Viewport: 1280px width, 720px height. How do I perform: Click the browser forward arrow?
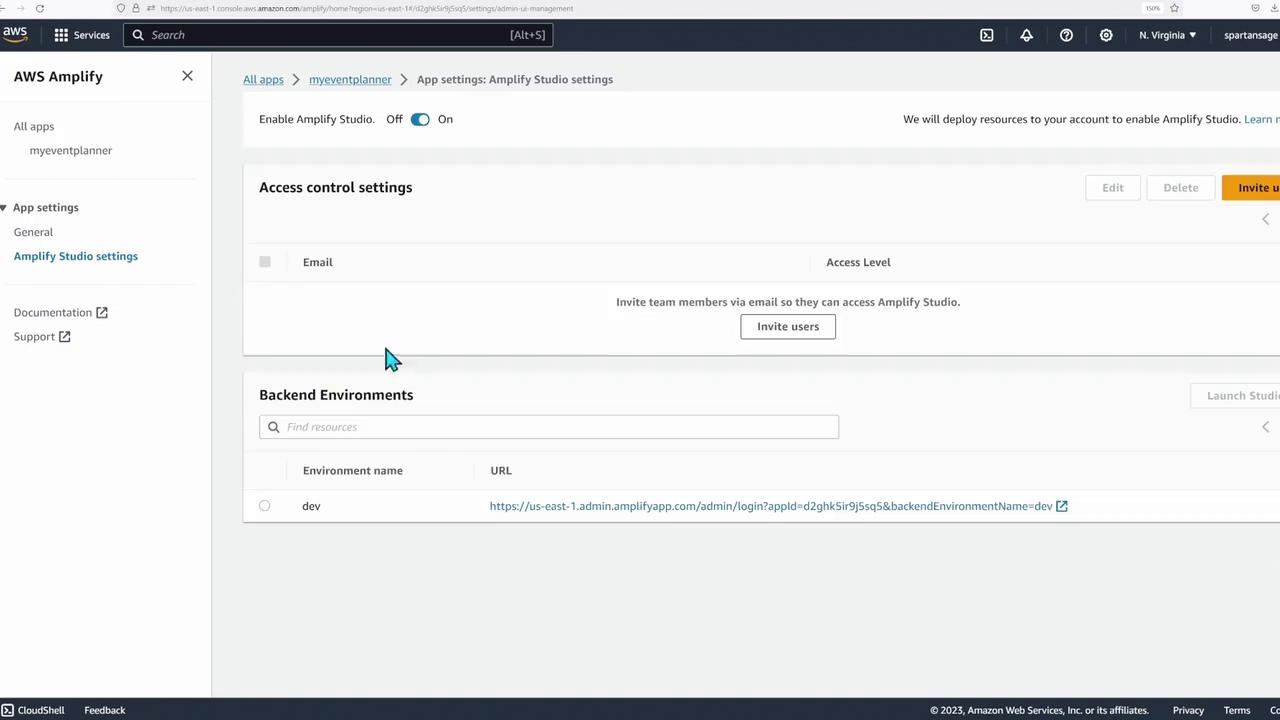click(20, 8)
